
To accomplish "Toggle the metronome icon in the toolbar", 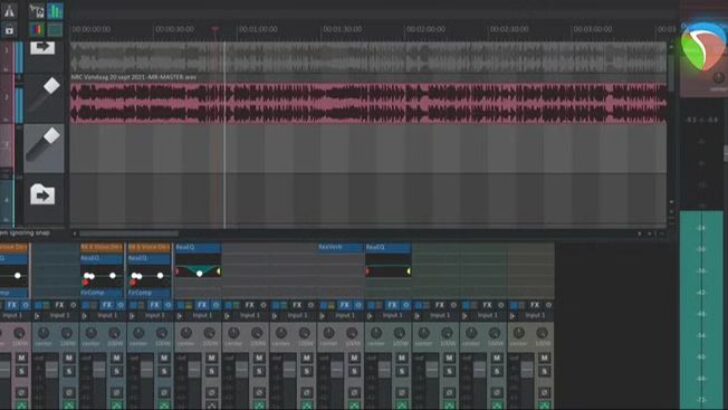I will pyautogui.click(x=9, y=11).
